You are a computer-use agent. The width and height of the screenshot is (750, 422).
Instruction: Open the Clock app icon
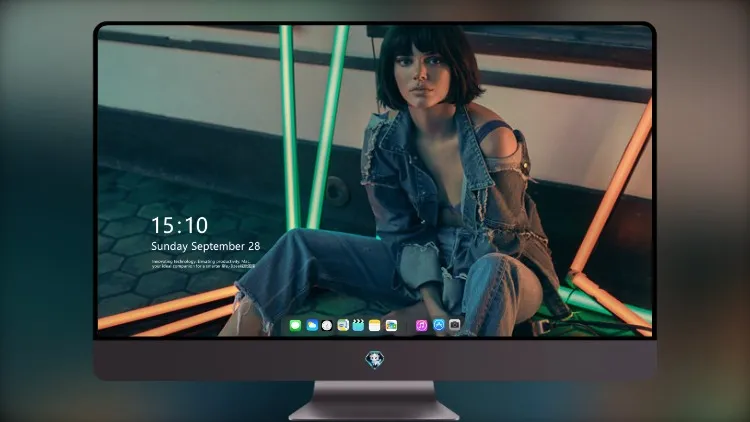[327, 325]
